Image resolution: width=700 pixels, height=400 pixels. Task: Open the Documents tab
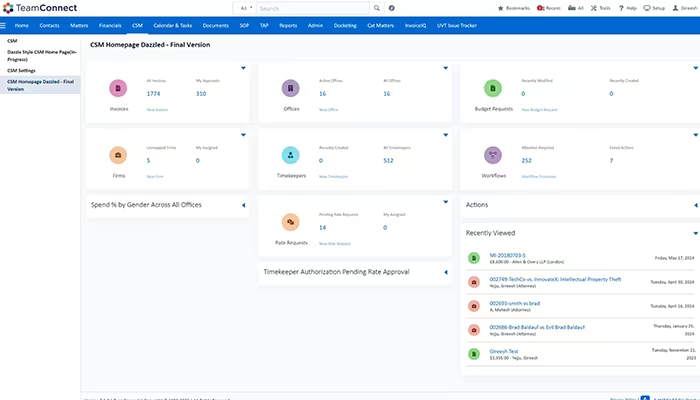coord(216,25)
